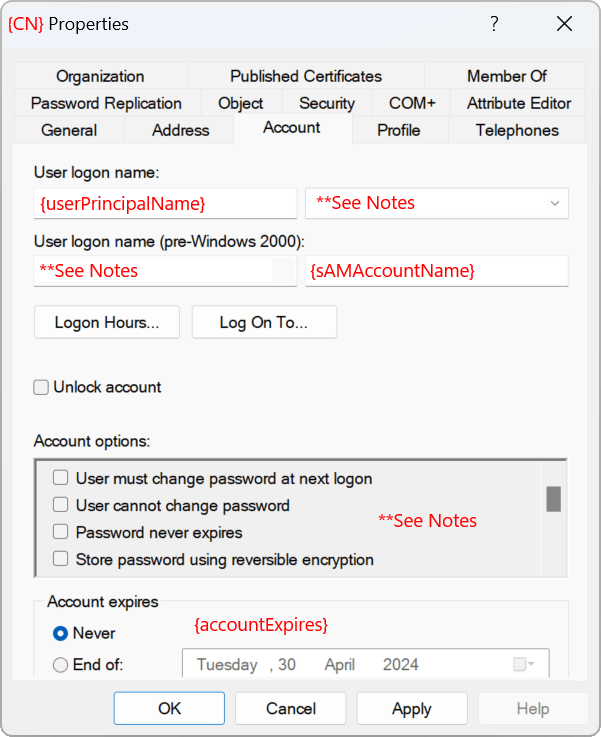
Task: Click the User logon name text field
Action: point(165,203)
